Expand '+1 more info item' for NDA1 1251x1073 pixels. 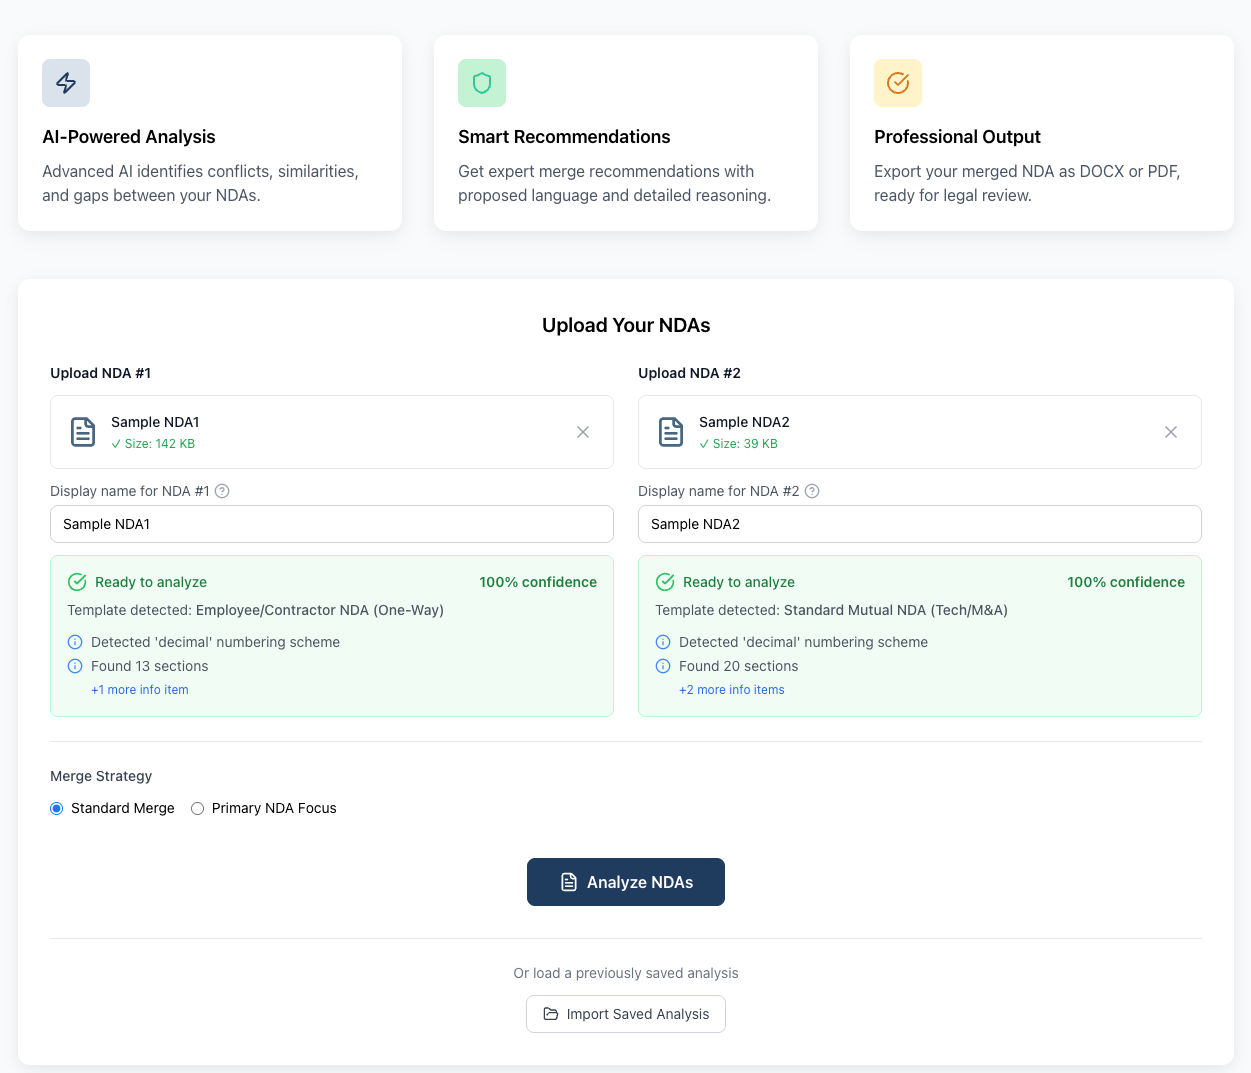point(139,689)
